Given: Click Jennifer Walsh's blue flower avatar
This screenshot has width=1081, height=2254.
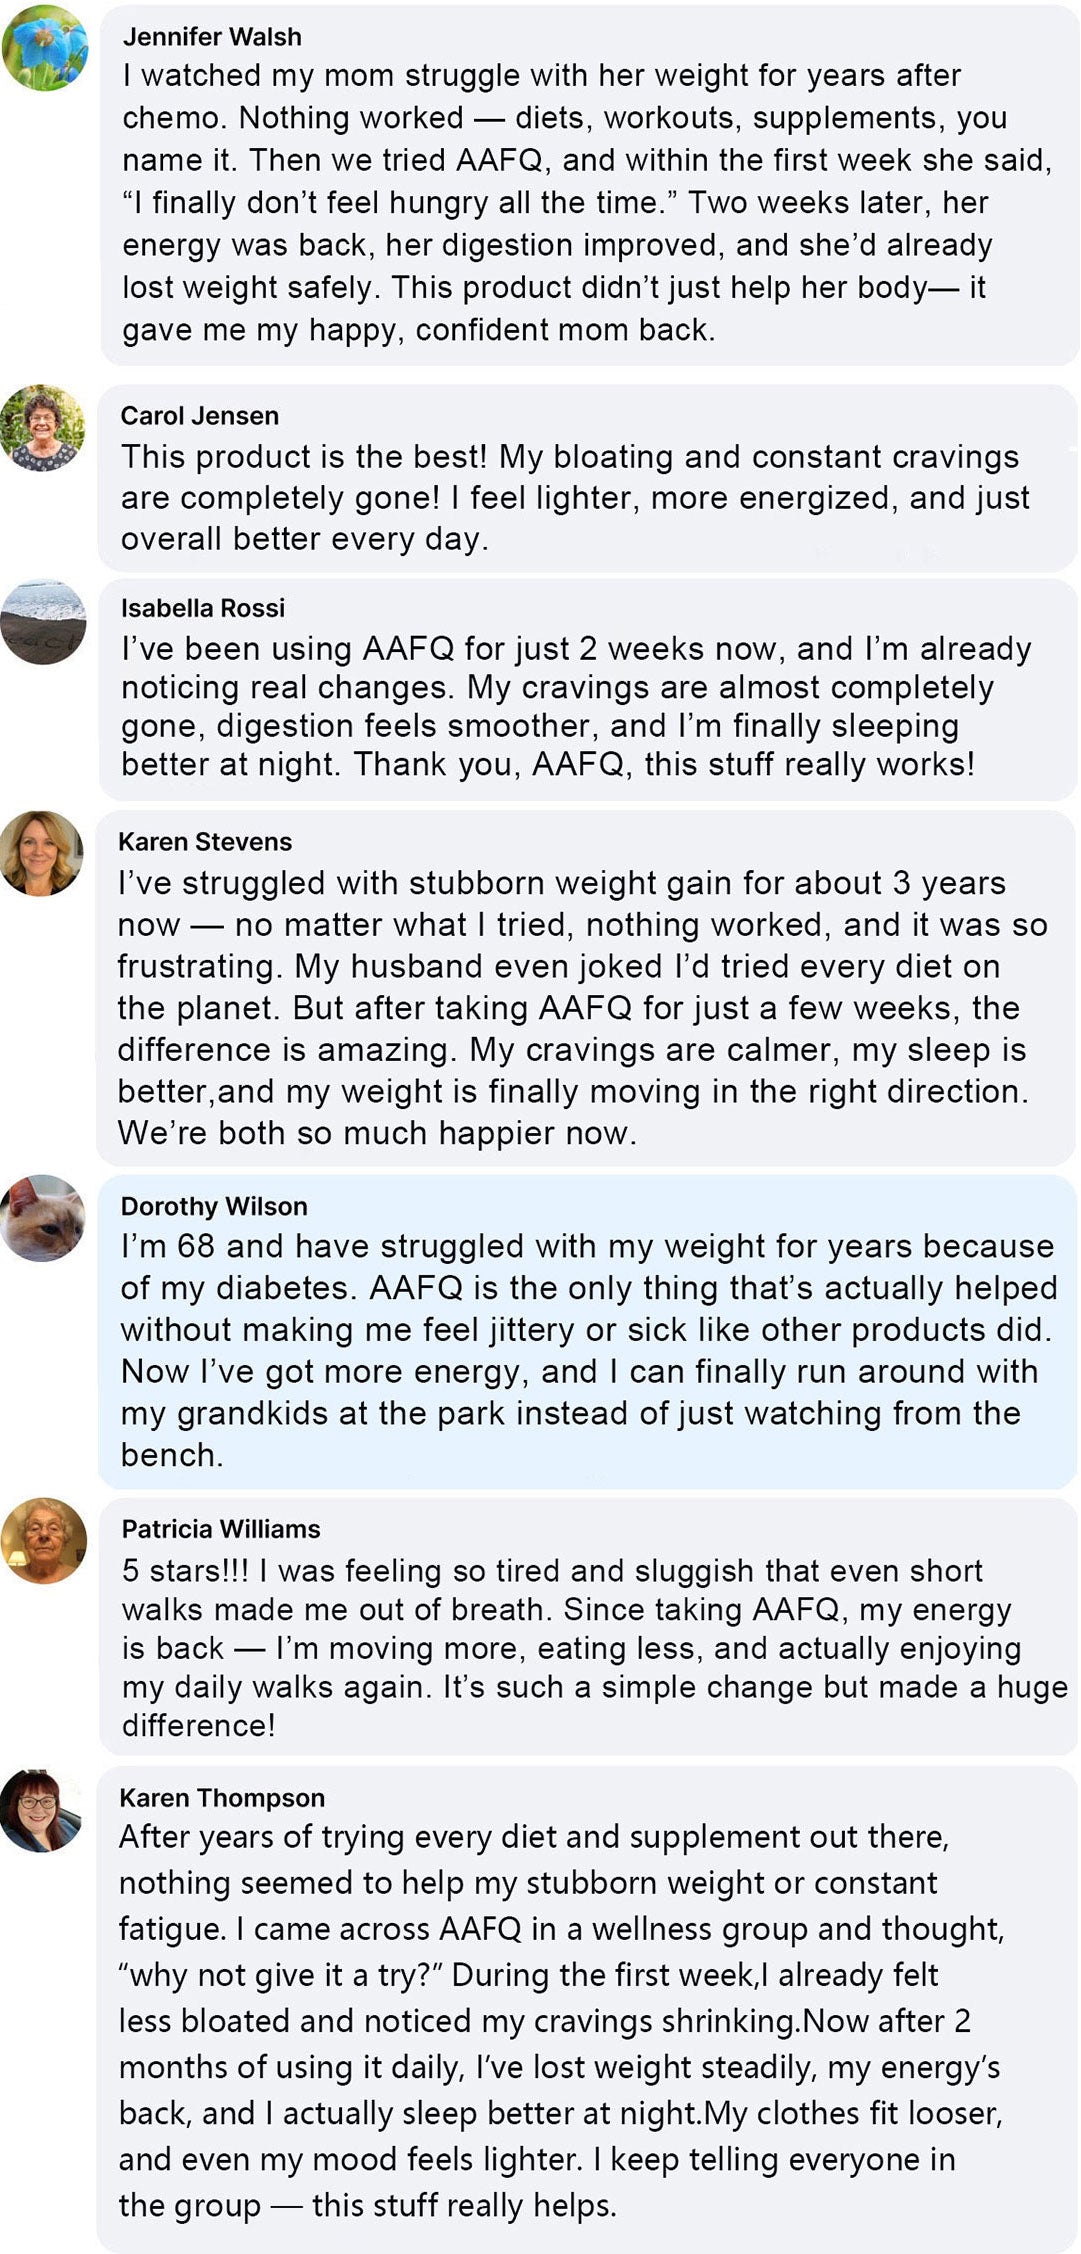Looking at the screenshot, I should click(x=45, y=48).
